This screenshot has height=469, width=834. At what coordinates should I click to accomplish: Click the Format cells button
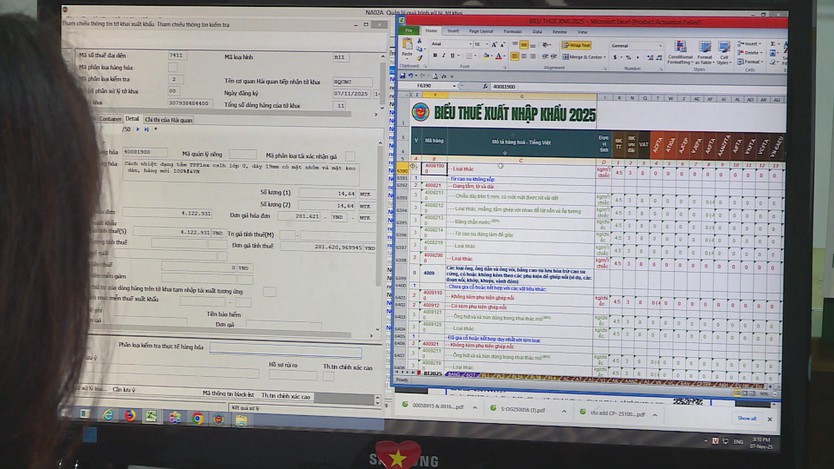click(x=749, y=62)
